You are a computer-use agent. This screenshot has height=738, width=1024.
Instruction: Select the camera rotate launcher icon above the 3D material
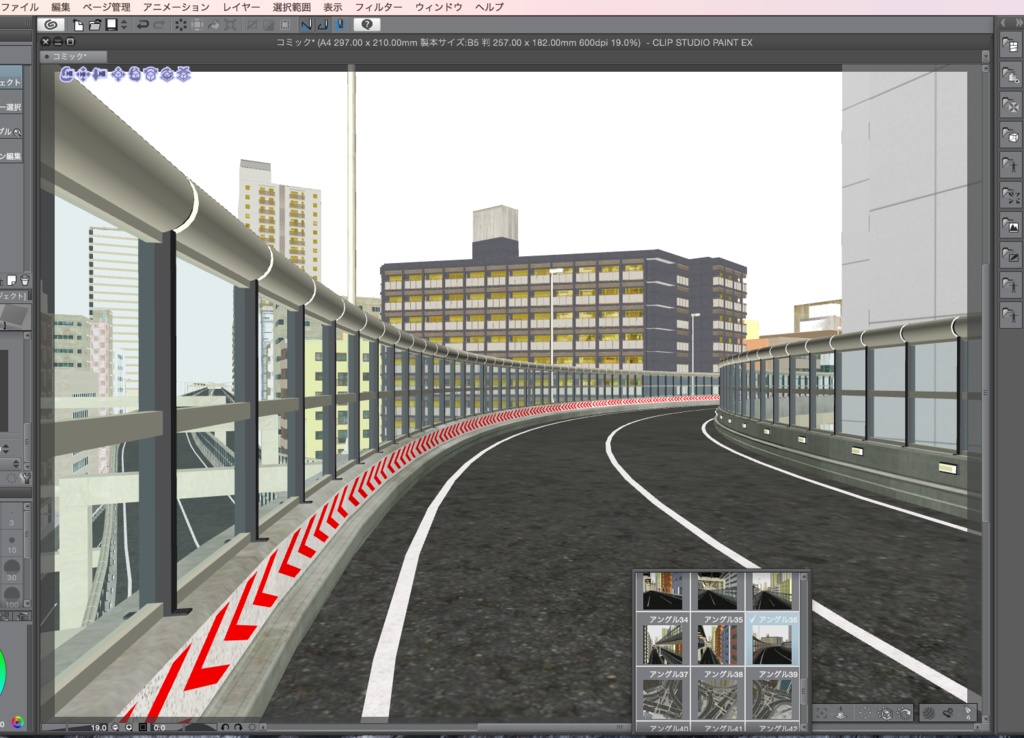pos(67,76)
